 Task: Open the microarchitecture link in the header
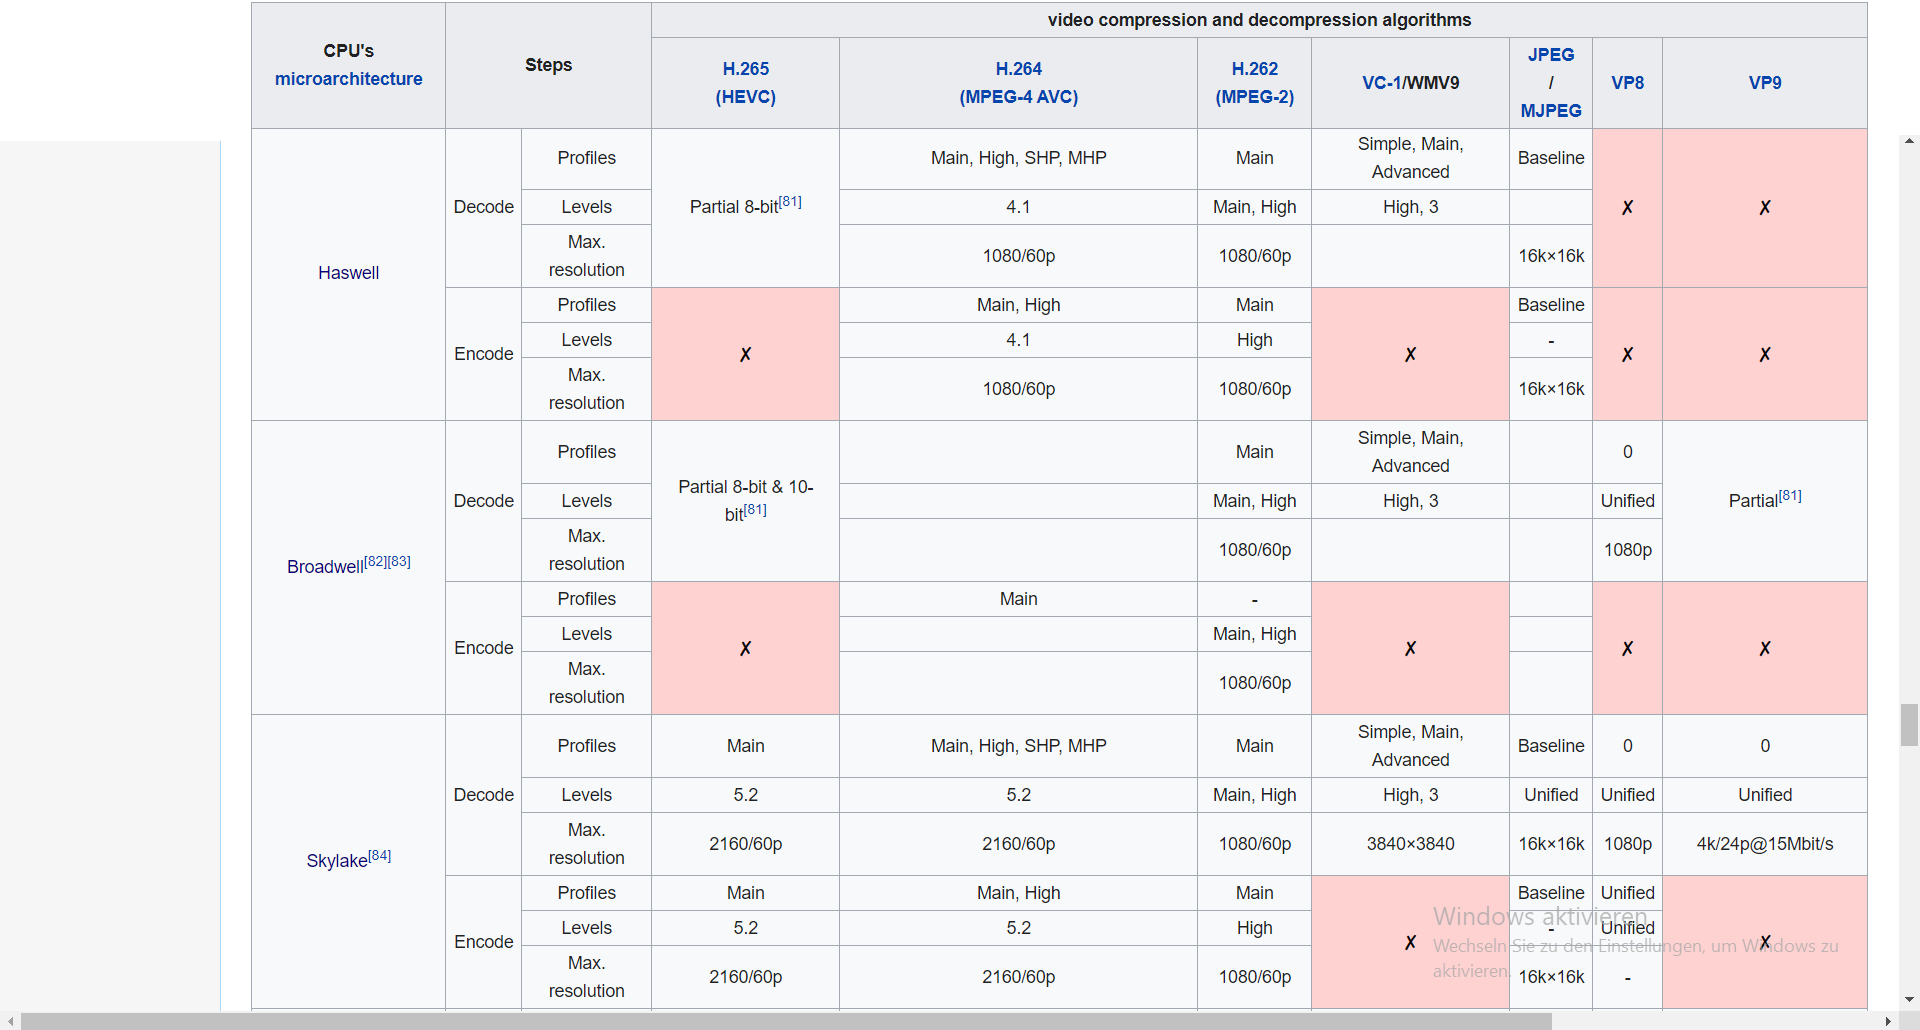coord(348,79)
